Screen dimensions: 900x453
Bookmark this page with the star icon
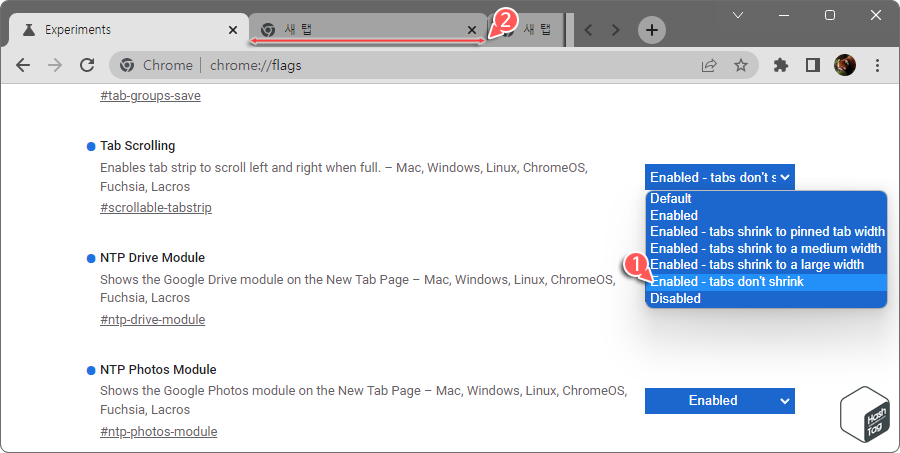coord(741,65)
